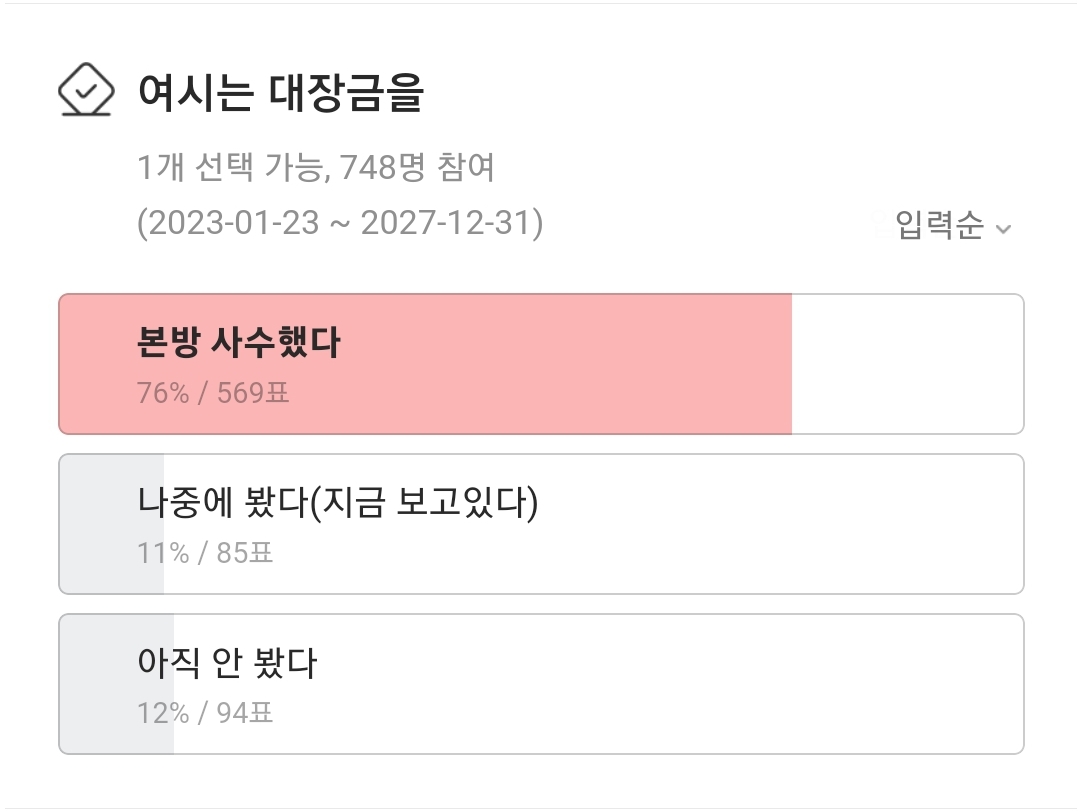Click the gray progress bar of 아직 안 봤다
The width and height of the screenshot is (1079, 812).
116,684
